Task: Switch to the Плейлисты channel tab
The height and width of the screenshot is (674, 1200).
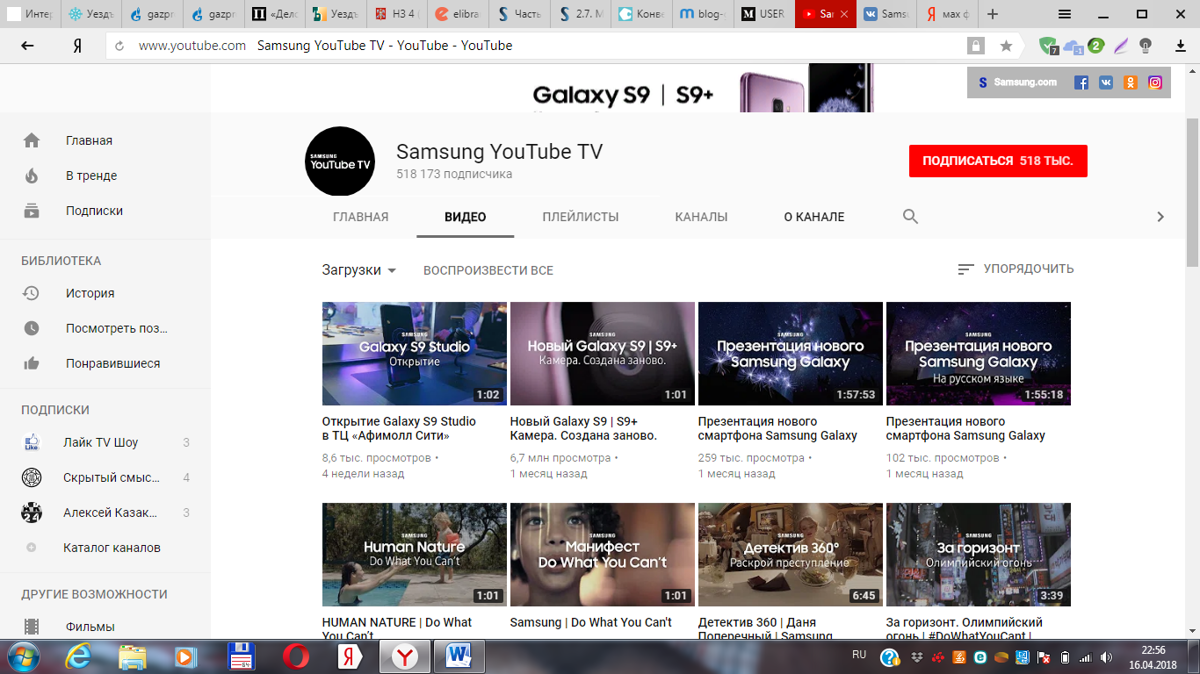Action: [x=581, y=217]
